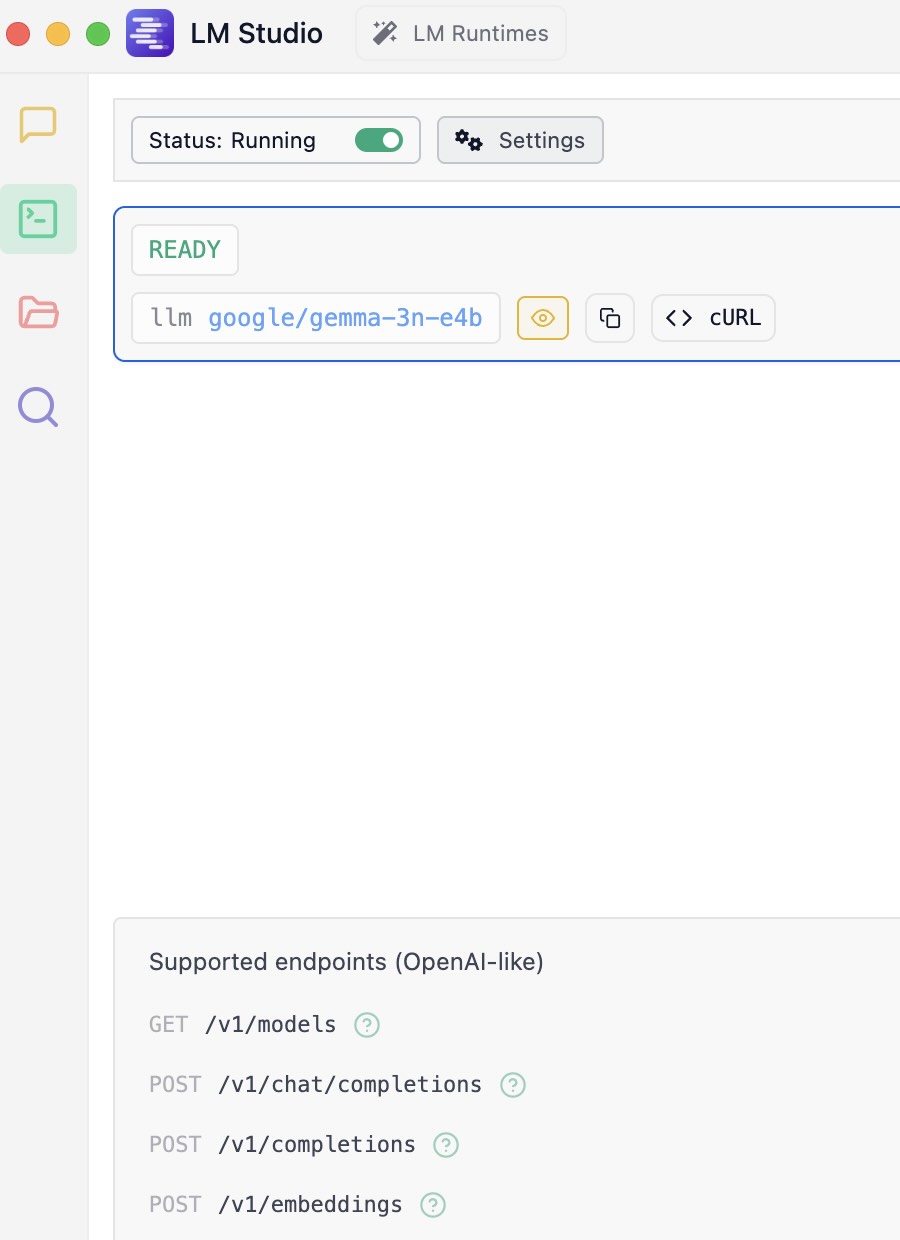Viewport: 900px width, 1240px height.
Task: Open help for the /v1/completions endpoint
Action: (446, 1144)
